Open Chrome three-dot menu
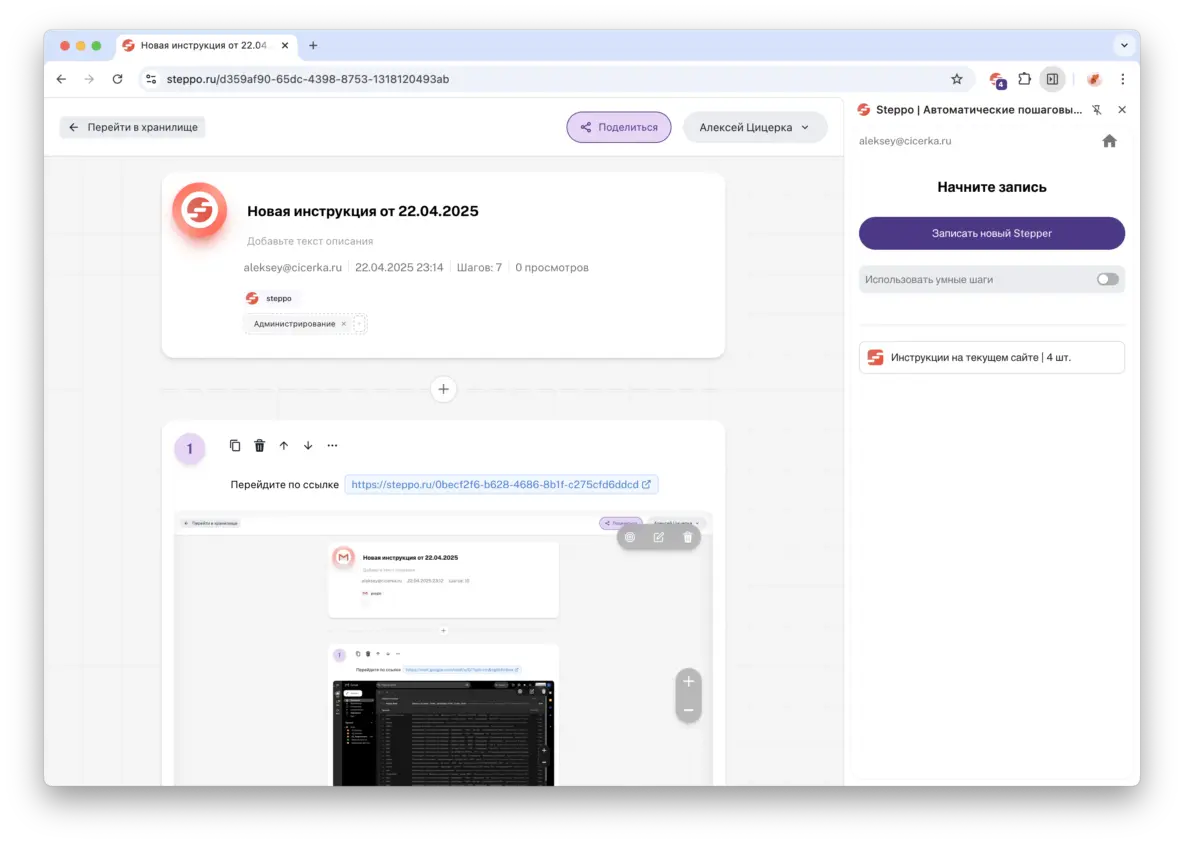This screenshot has height=844, width=1184. point(1123,79)
